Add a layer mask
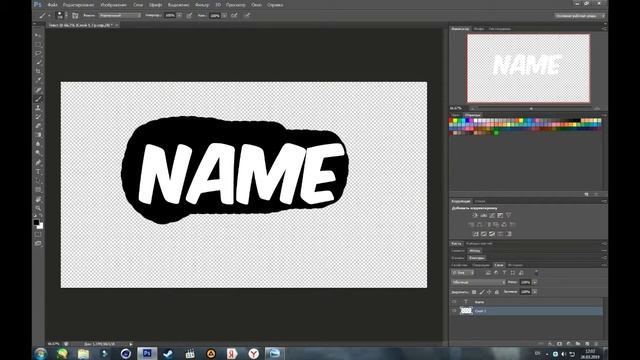 click(x=559, y=344)
